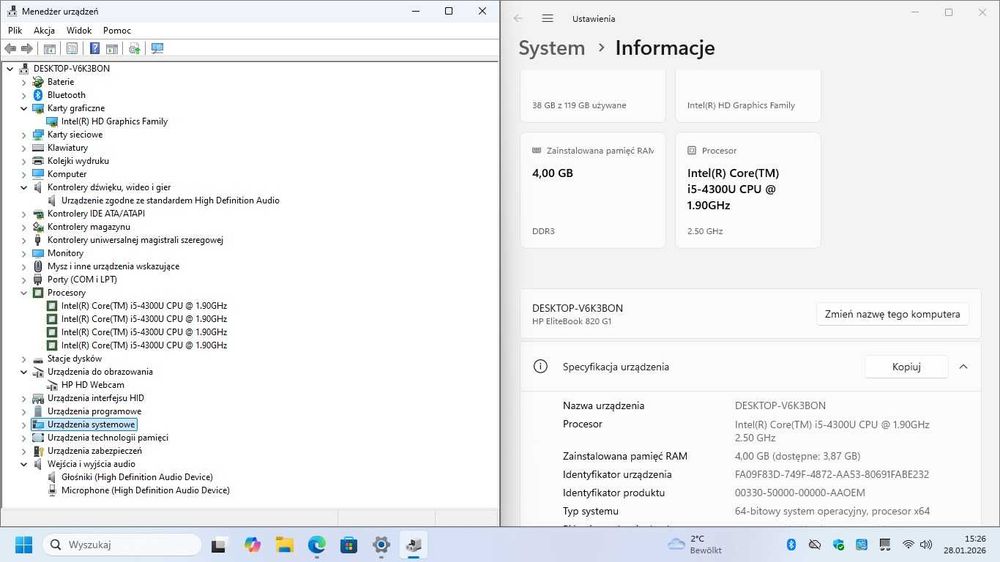Click the Głośniki speaker device icon
1000x562 pixels.
[52, 477]
